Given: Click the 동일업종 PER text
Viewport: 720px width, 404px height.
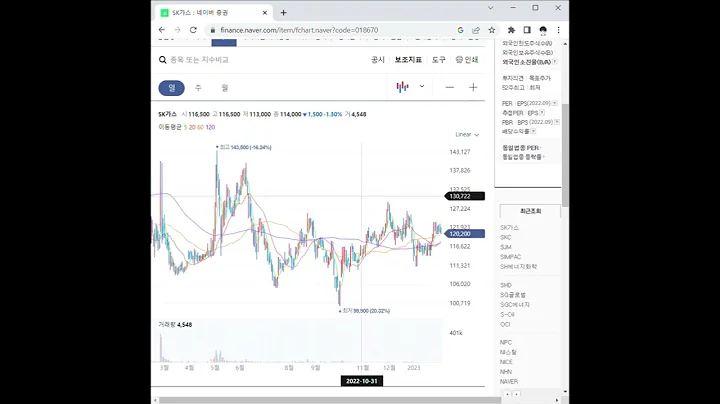Looking at the screenshot, I should click(521, 148).
